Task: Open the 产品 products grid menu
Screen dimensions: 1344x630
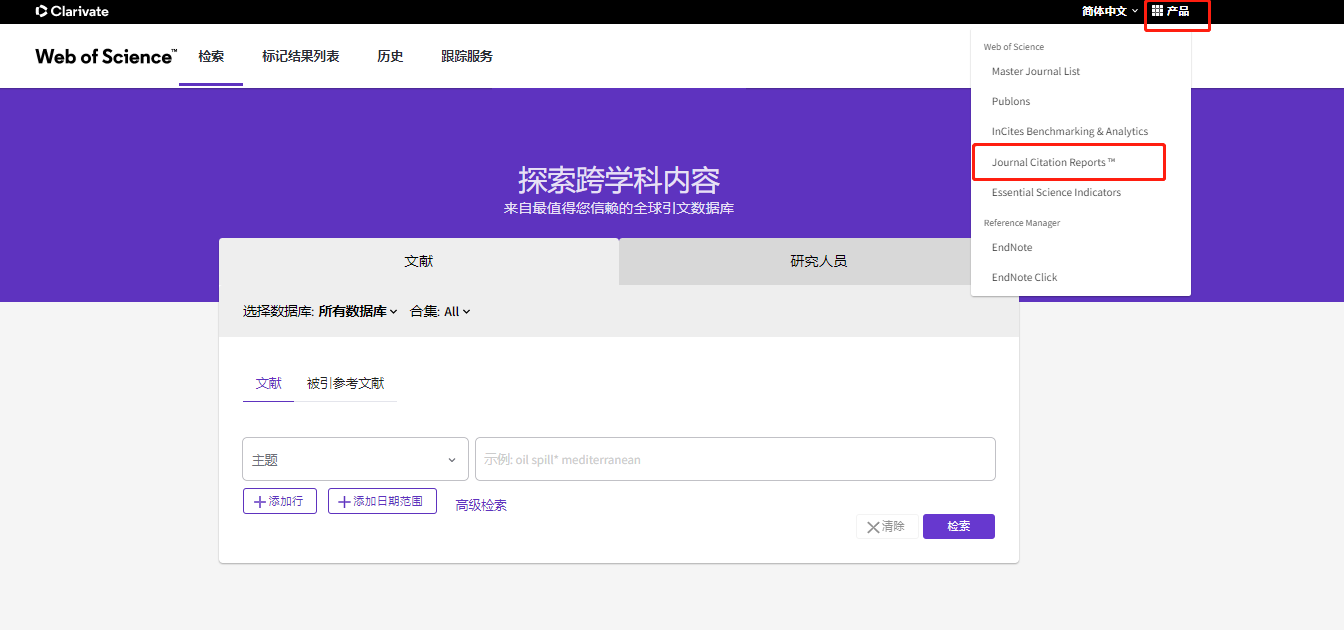Action: 1171,11
